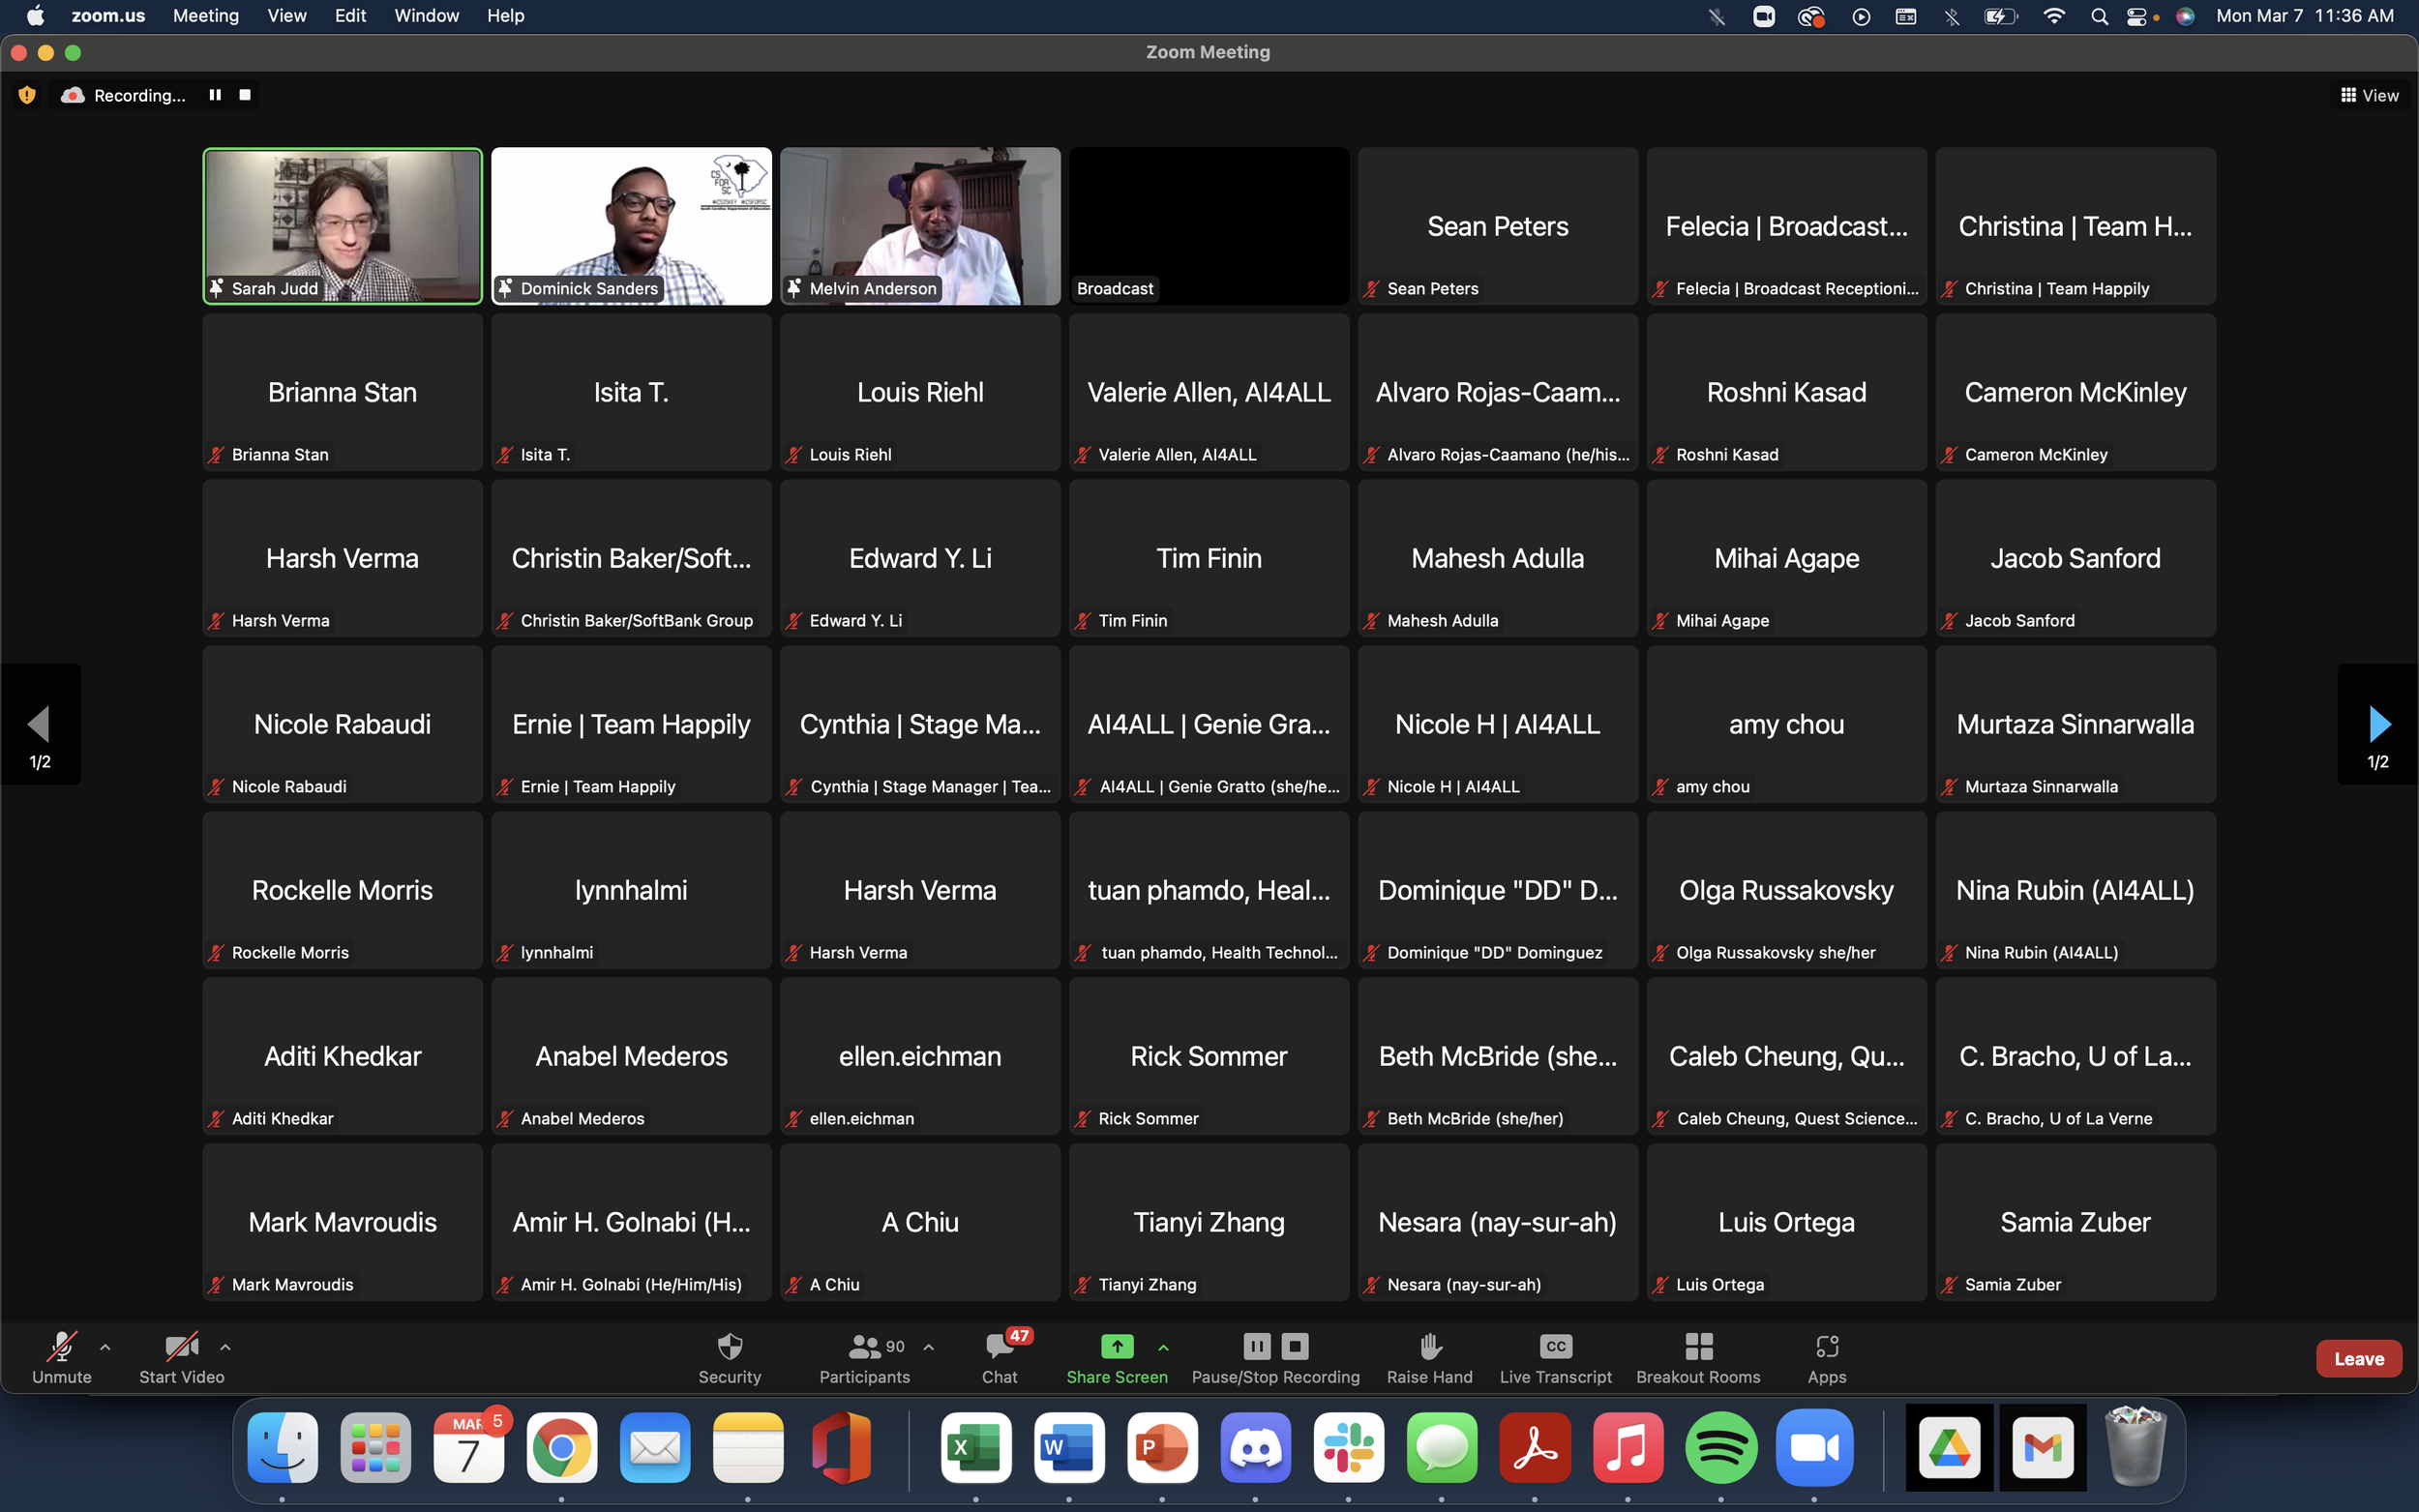Select Sarah Judd's video tile
This screenshot has width=2419, height=1512.
342,226
